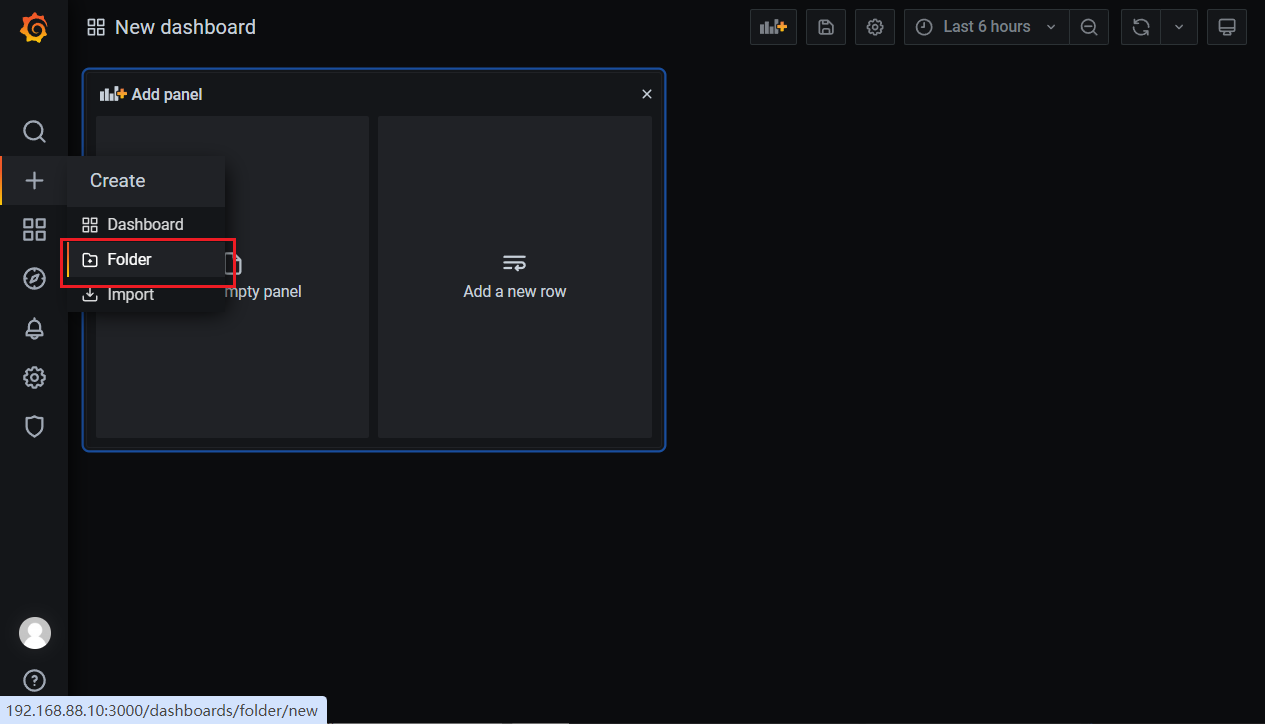The width and height of the screenshot is (1265, 724).
Task: Open the Dashboards four-squares sidebar icon
Action: click(x=34, y=230)
